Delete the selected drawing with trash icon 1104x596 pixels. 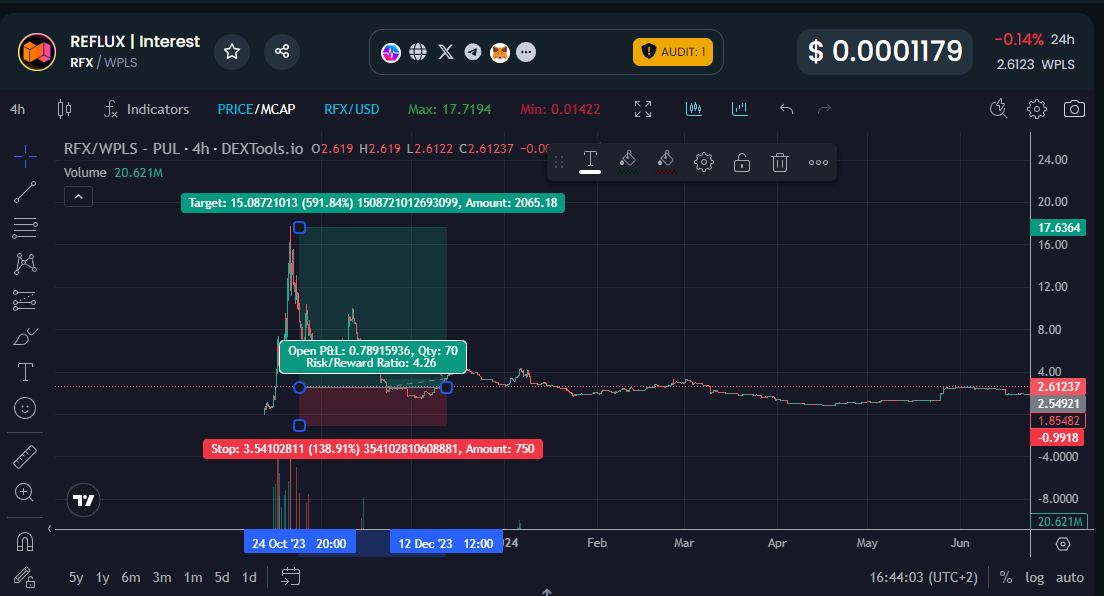[x=779, y=162]
